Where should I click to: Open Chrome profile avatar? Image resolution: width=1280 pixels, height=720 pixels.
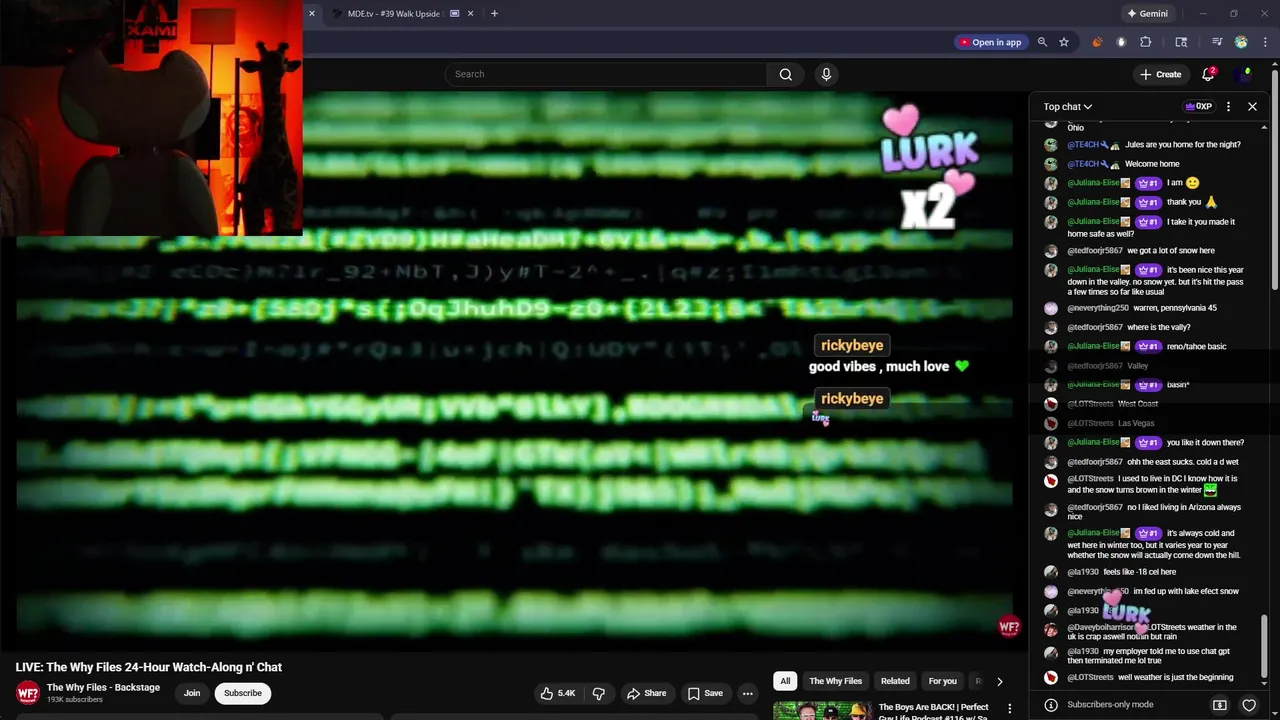[x=1241, y=42]
